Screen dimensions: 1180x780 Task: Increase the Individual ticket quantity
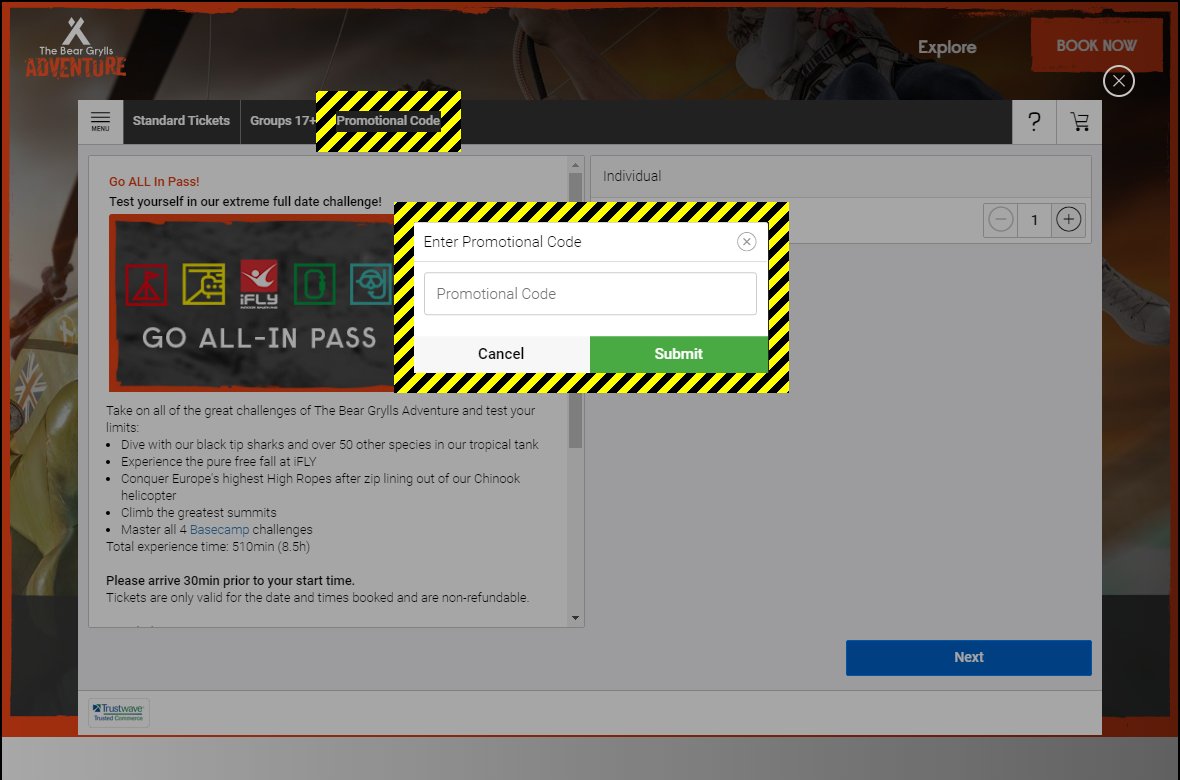coord(1069,220)
